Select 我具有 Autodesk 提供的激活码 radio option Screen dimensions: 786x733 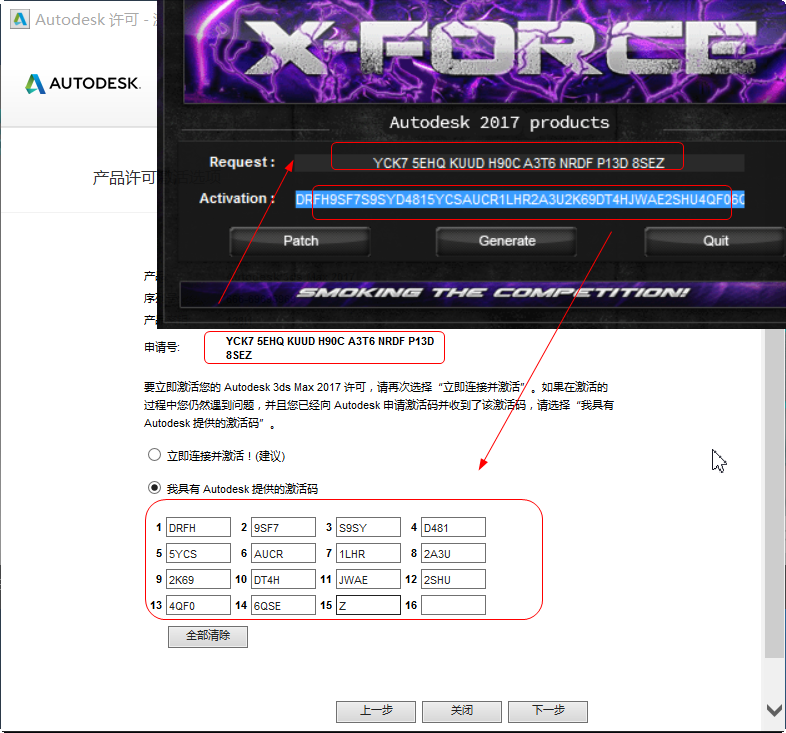(154, 488)
